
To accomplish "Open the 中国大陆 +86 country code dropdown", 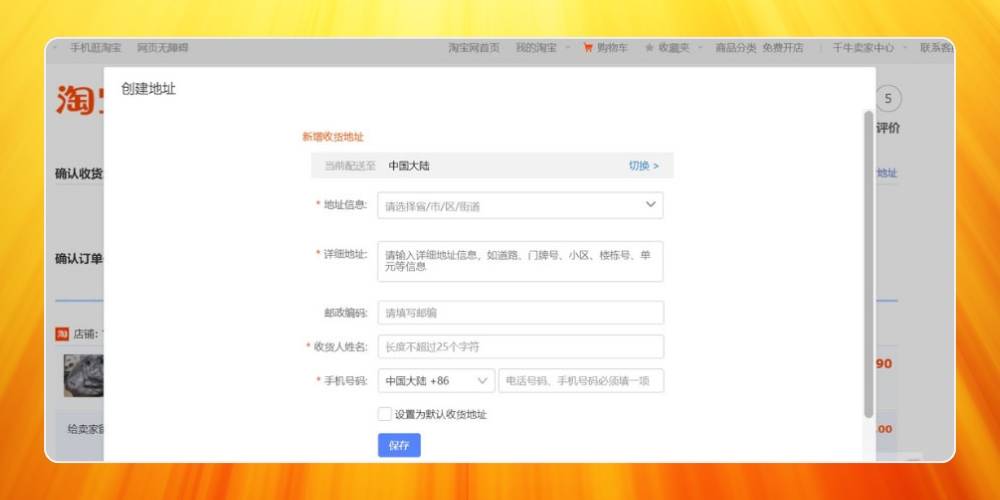I will pyautogui.click(x=436, y=381).
